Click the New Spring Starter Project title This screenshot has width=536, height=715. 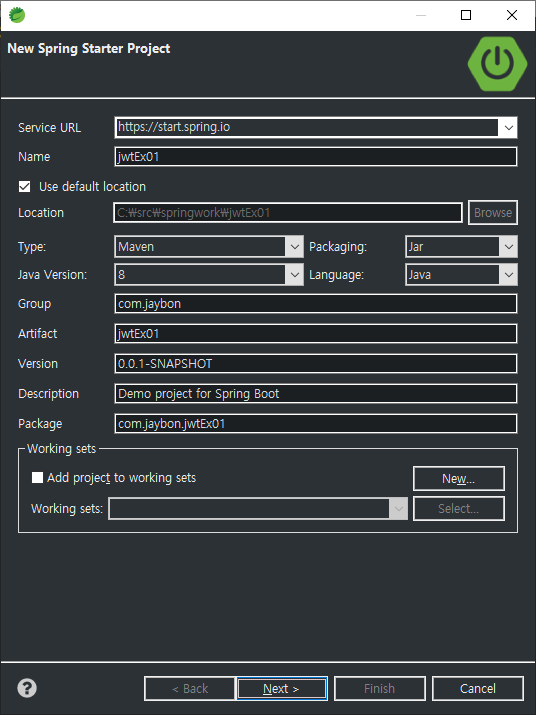(x=89, y=48)
